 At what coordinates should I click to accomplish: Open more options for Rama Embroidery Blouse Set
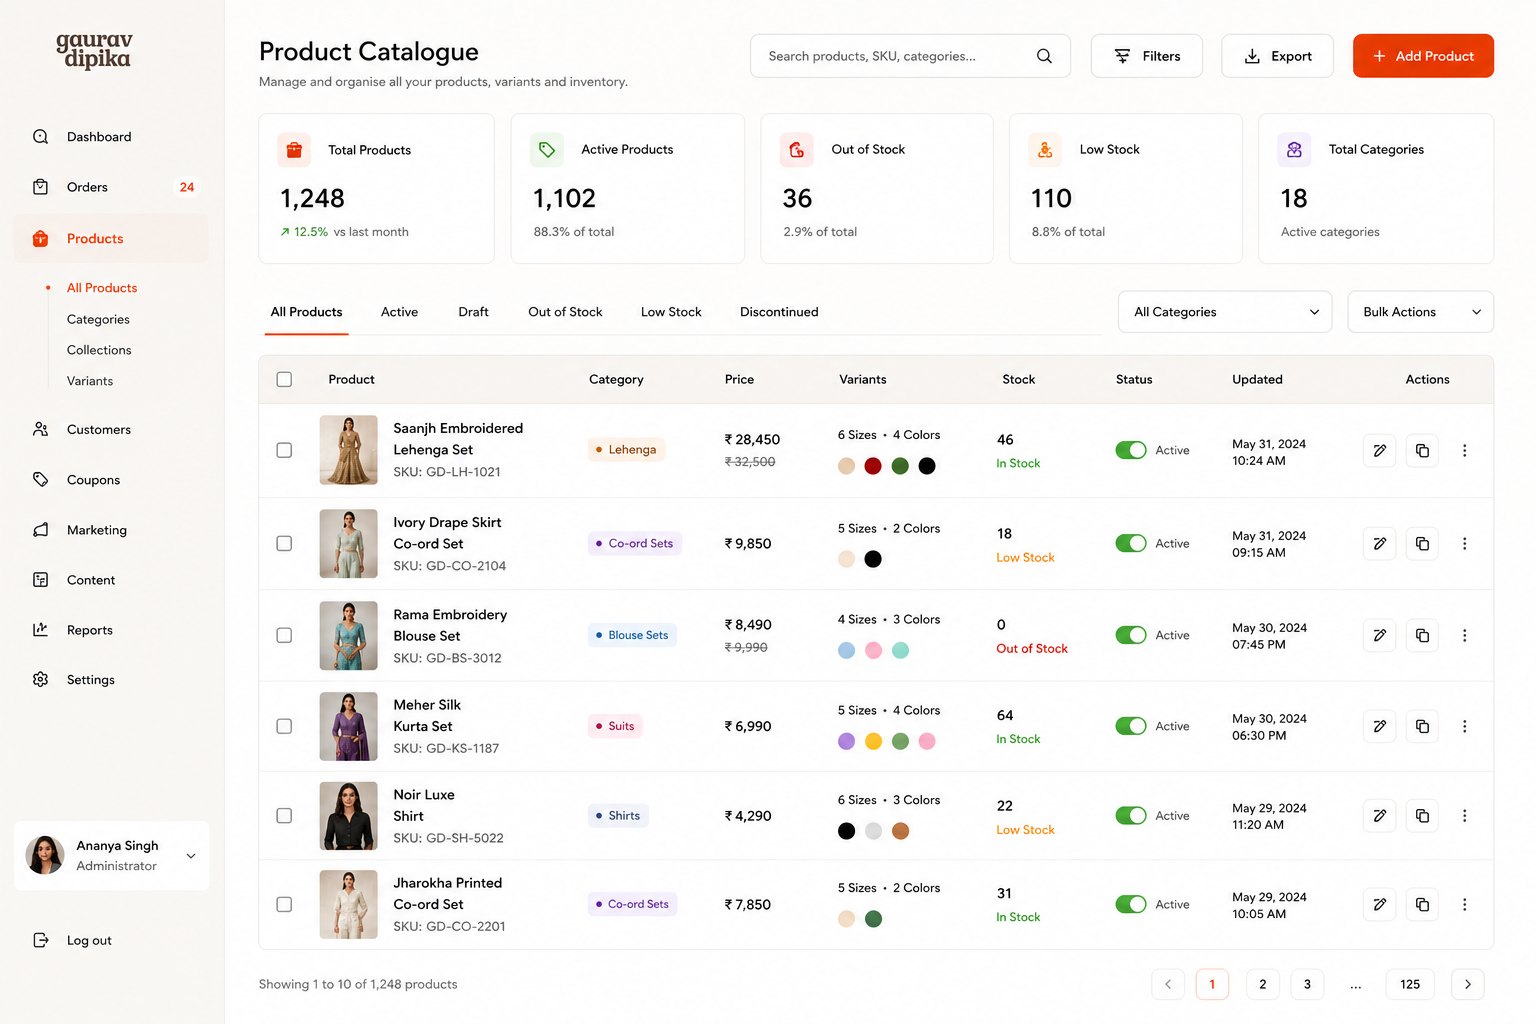1464,635
